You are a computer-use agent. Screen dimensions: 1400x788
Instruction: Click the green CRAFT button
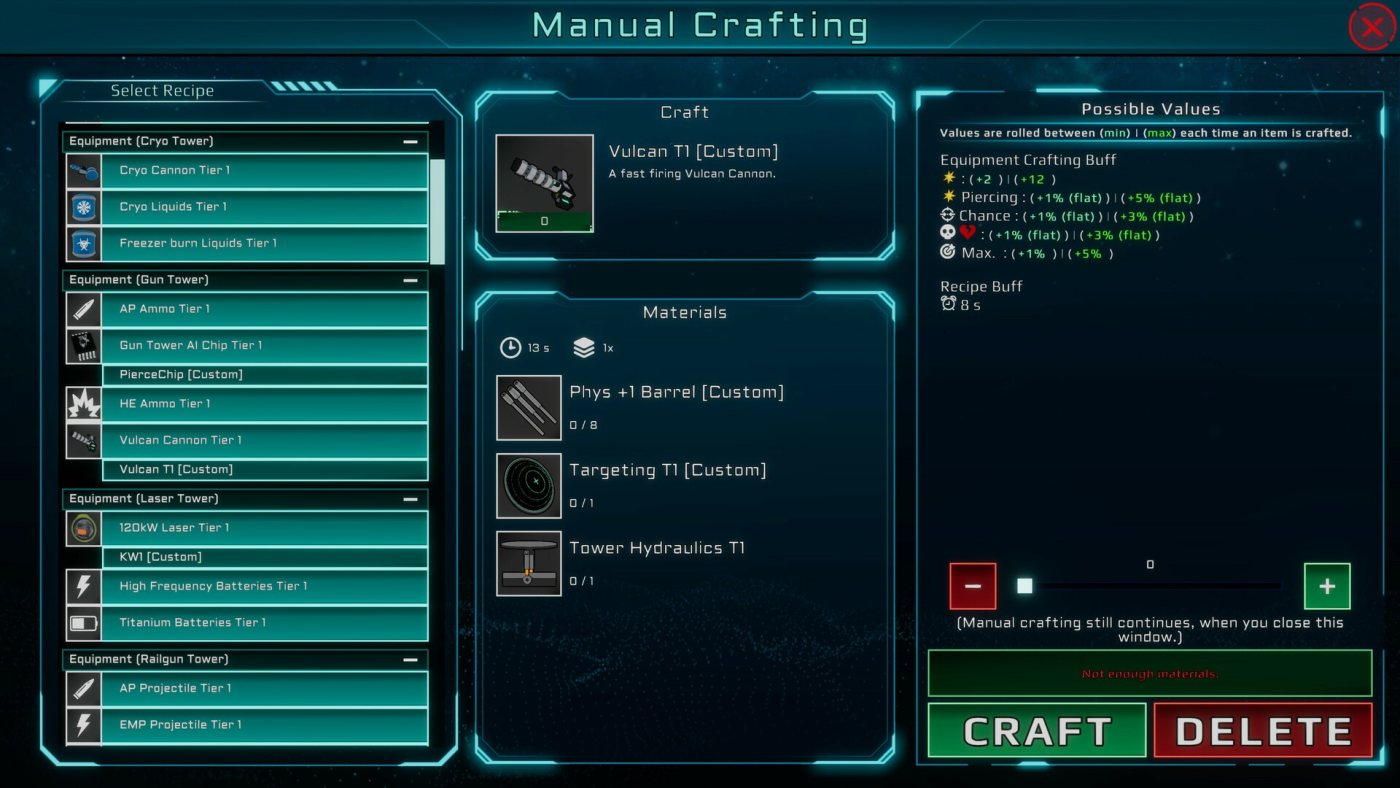(x=1037, y=731)
